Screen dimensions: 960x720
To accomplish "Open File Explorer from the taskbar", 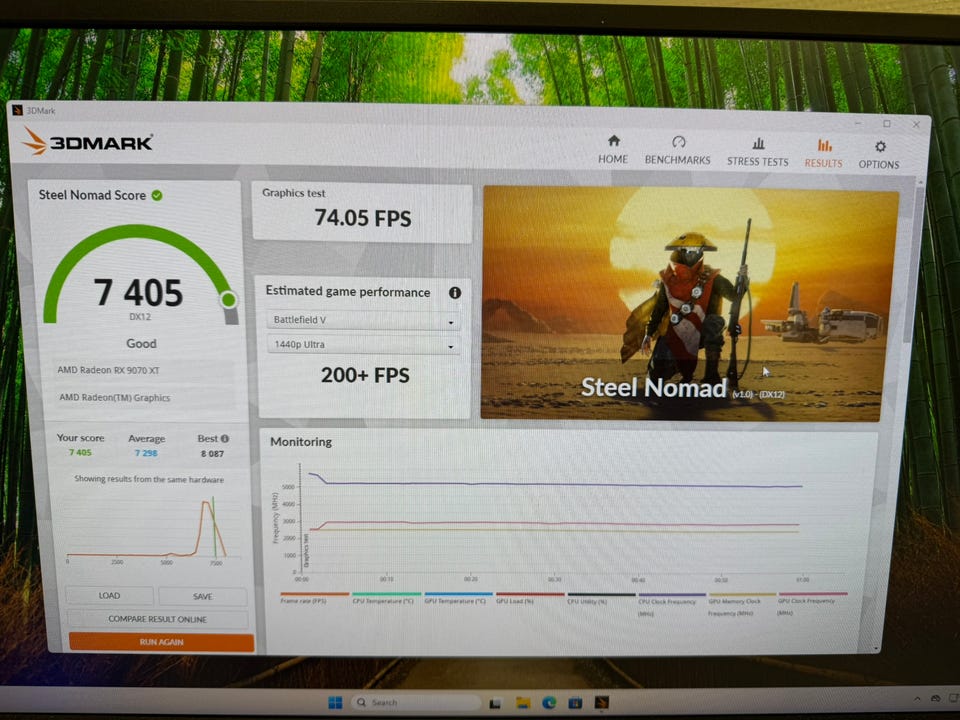I will [522, 703].
